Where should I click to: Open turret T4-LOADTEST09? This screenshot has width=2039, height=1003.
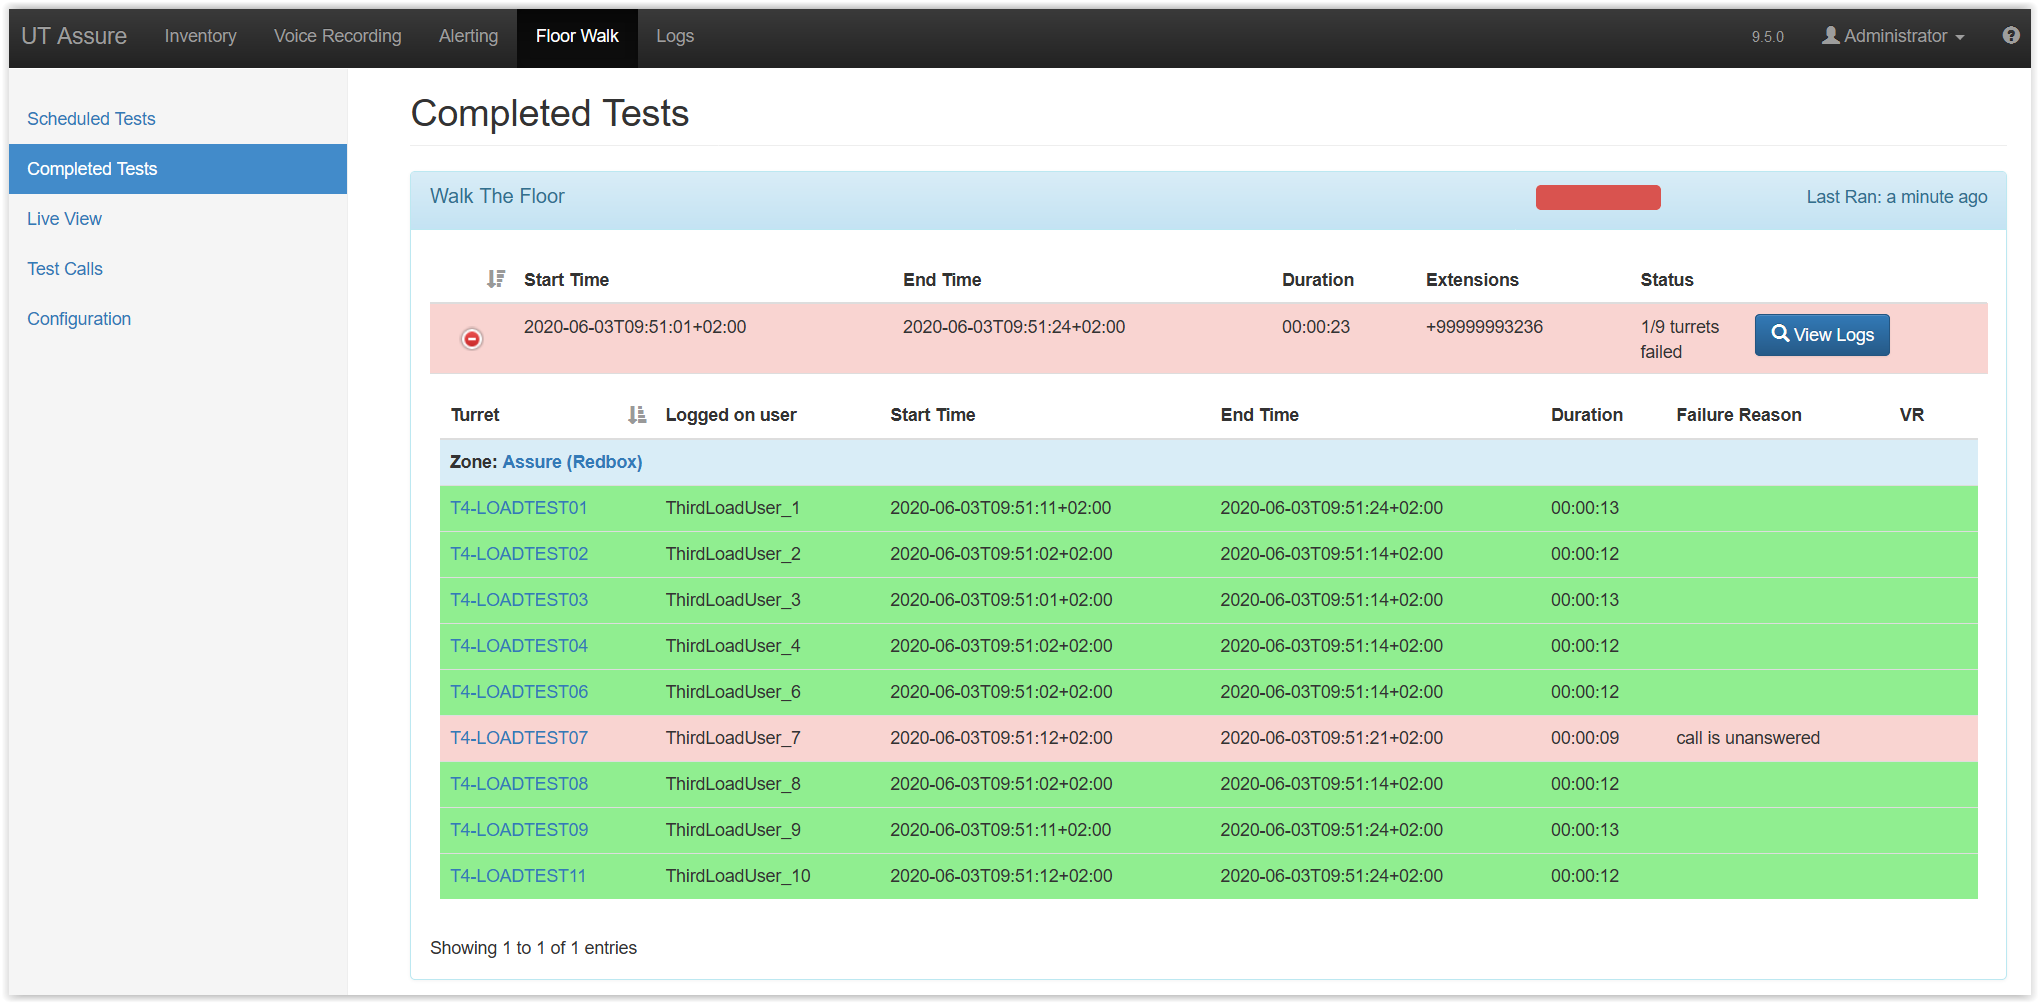519,830
